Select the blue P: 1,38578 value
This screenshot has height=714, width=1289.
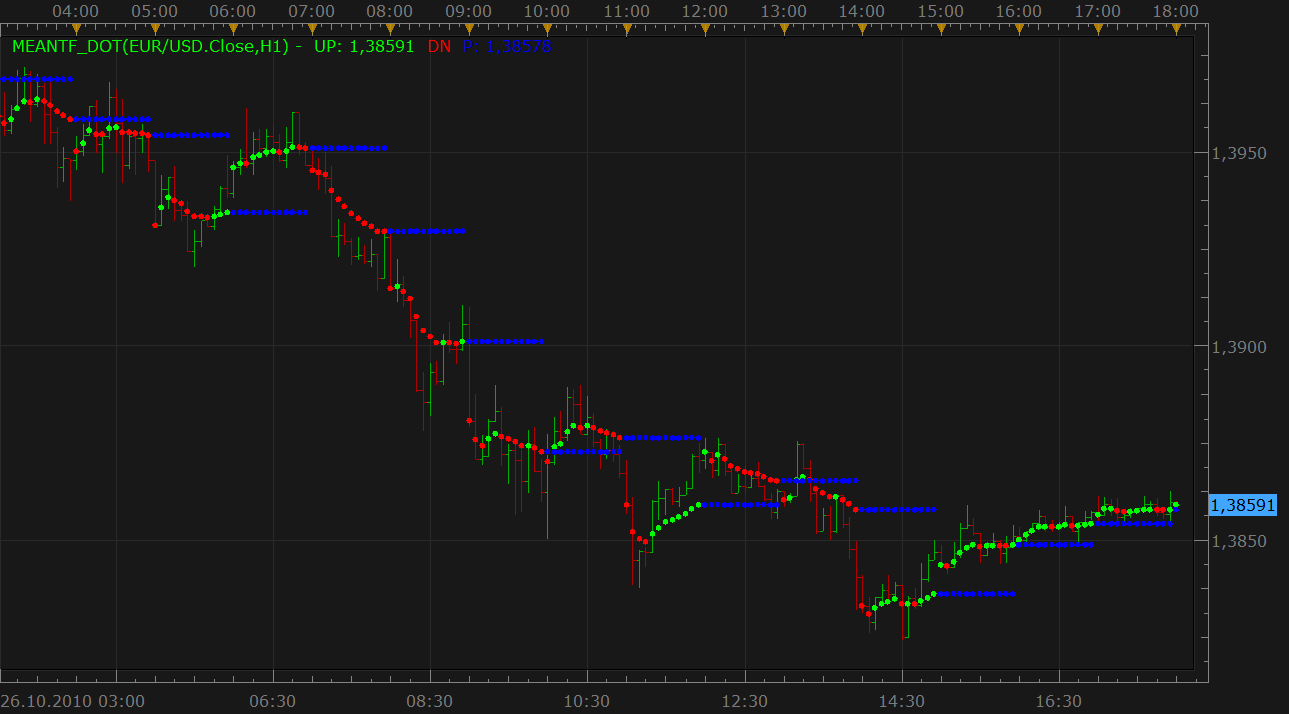coord(506,46)
